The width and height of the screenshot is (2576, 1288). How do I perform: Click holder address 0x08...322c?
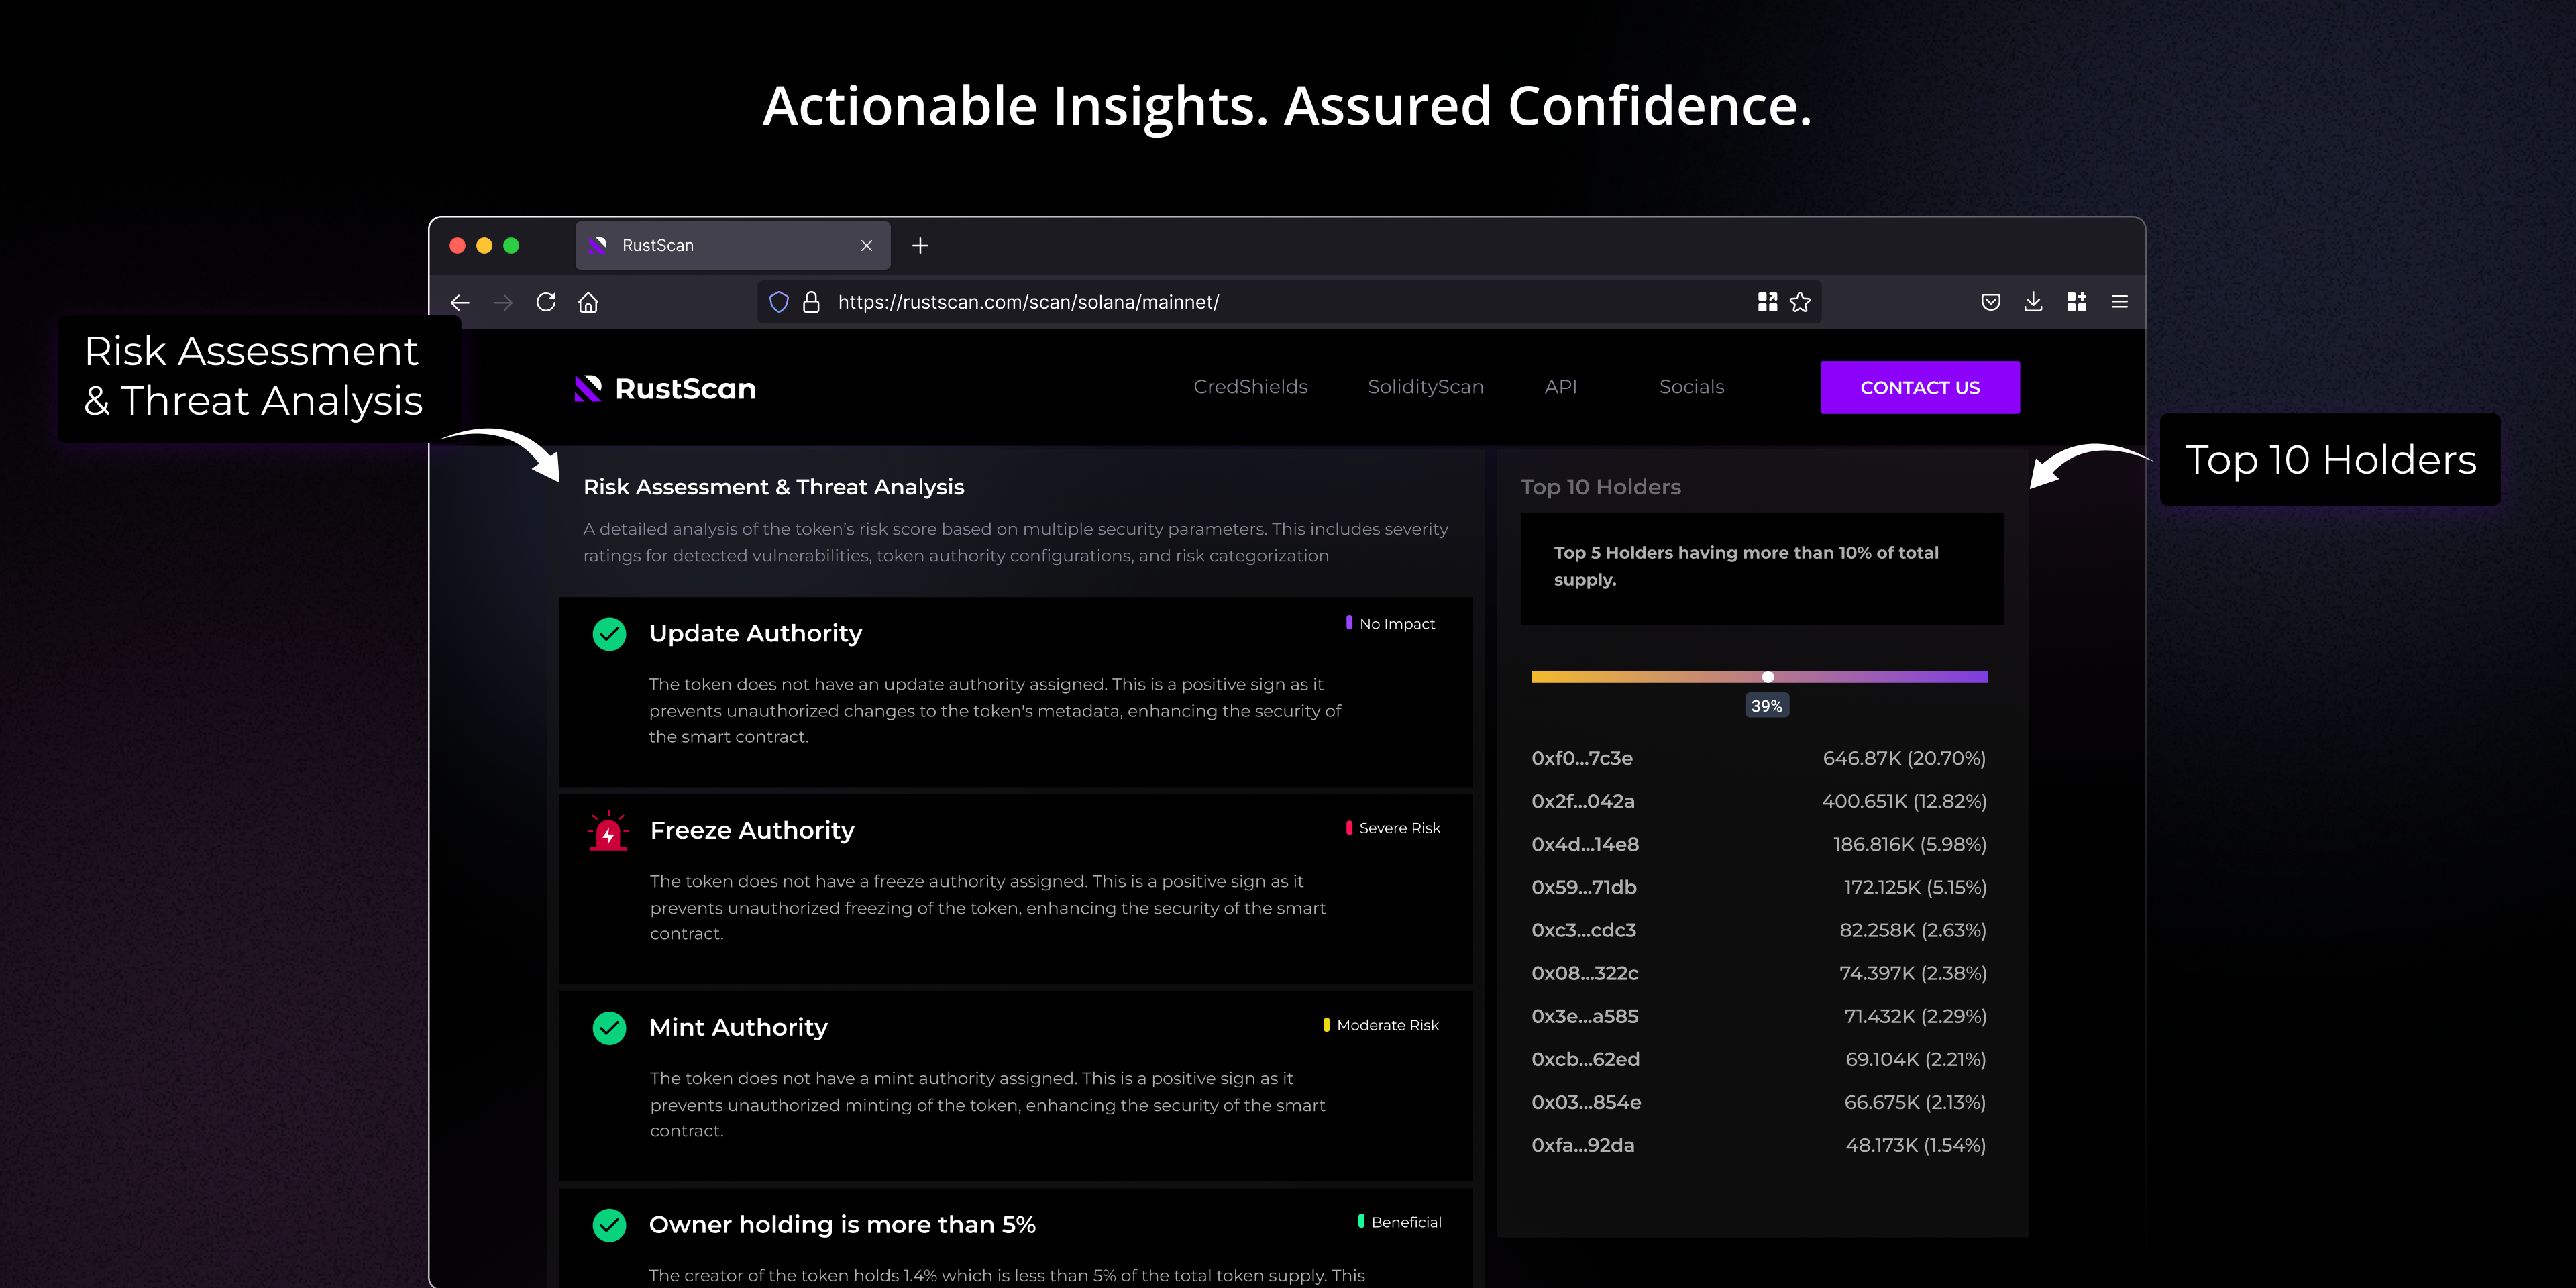pos(1585,973)
